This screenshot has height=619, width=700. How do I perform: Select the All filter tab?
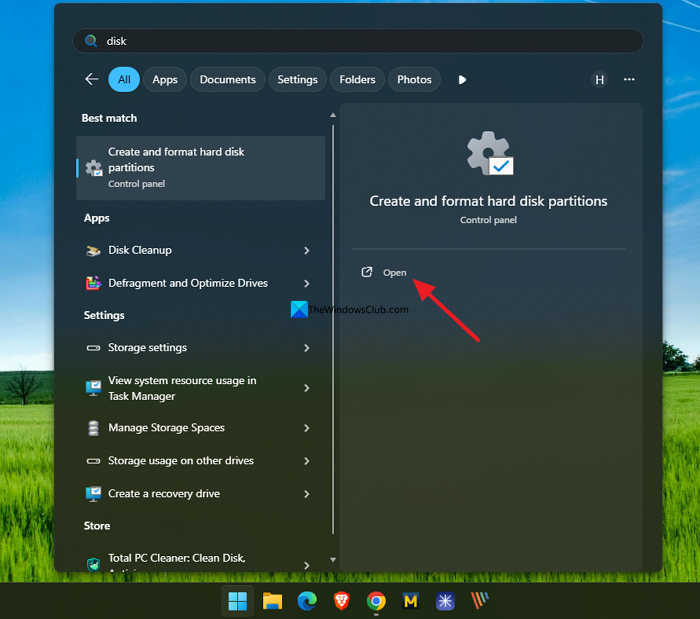tap(124, 79)
